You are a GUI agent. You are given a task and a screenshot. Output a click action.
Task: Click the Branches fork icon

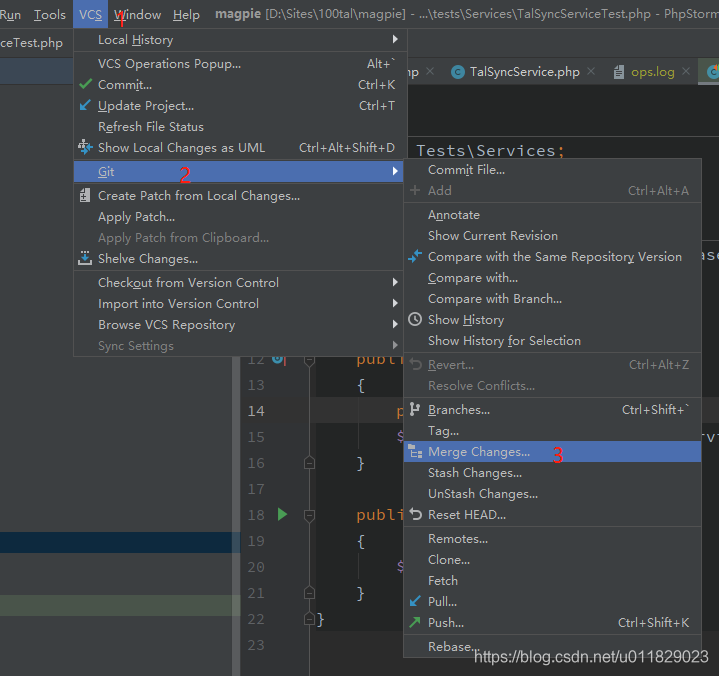click(415, 409)
